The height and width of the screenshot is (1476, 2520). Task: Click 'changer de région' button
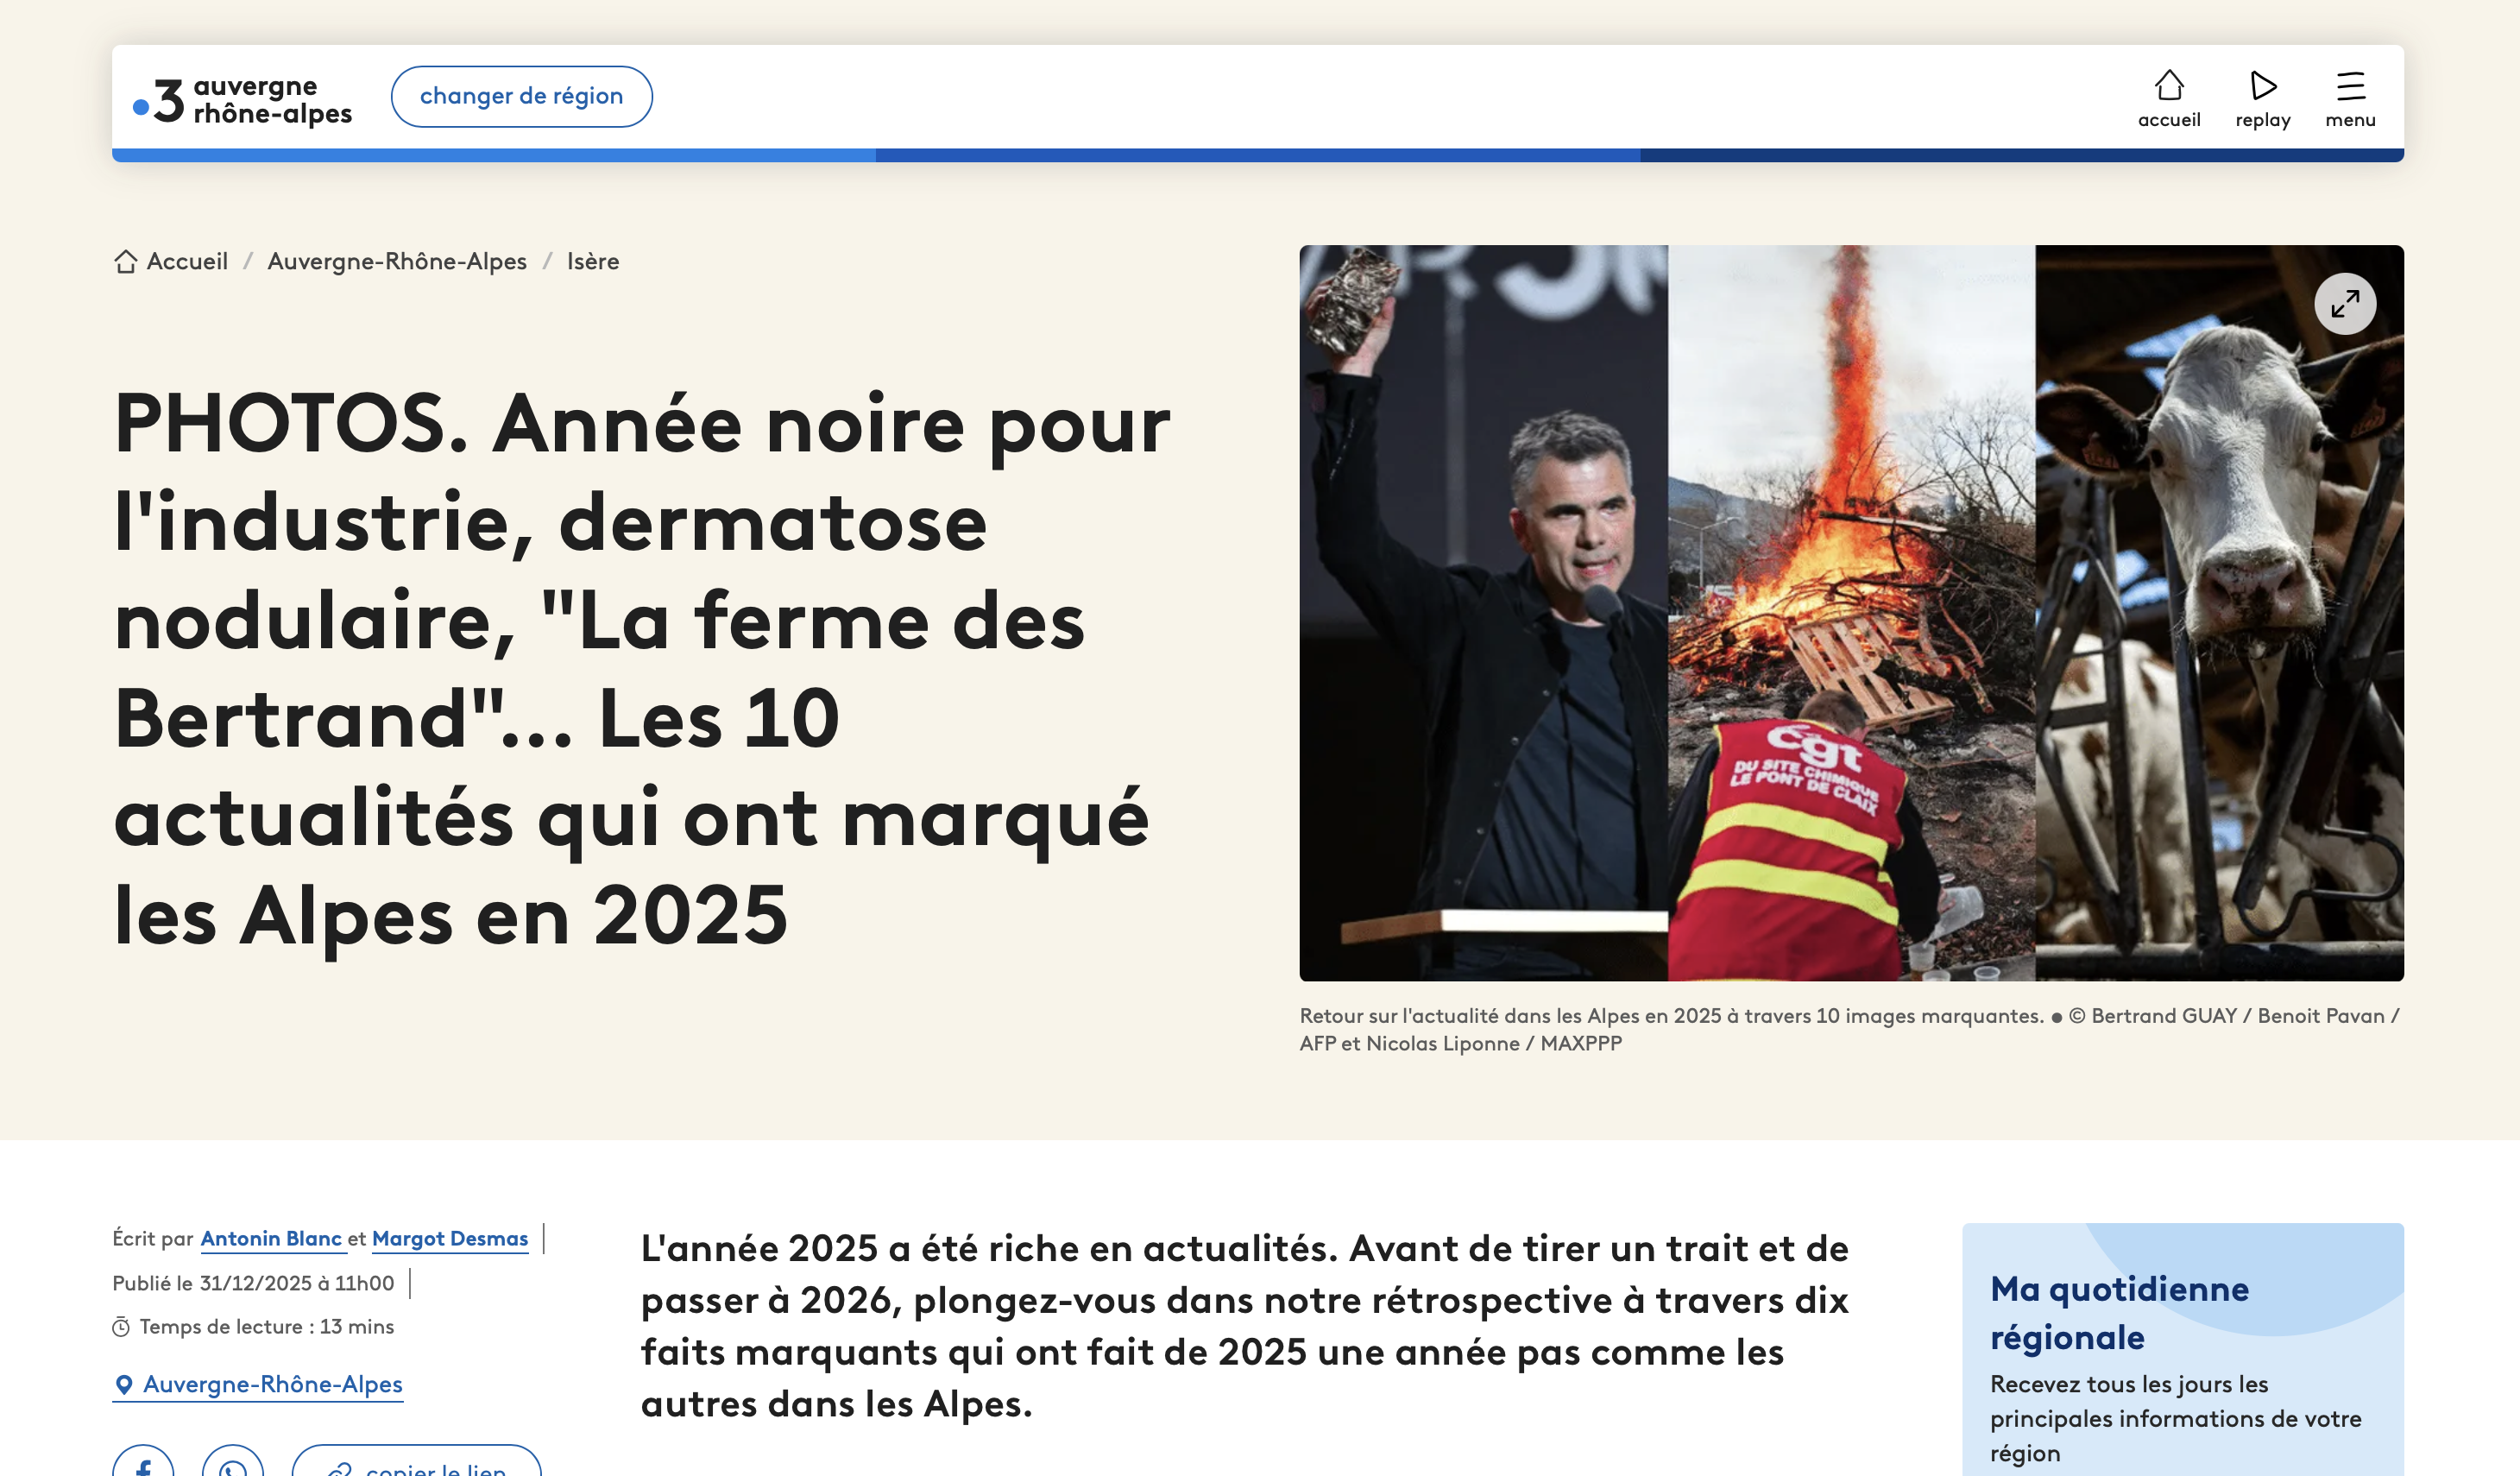[521, 97]
